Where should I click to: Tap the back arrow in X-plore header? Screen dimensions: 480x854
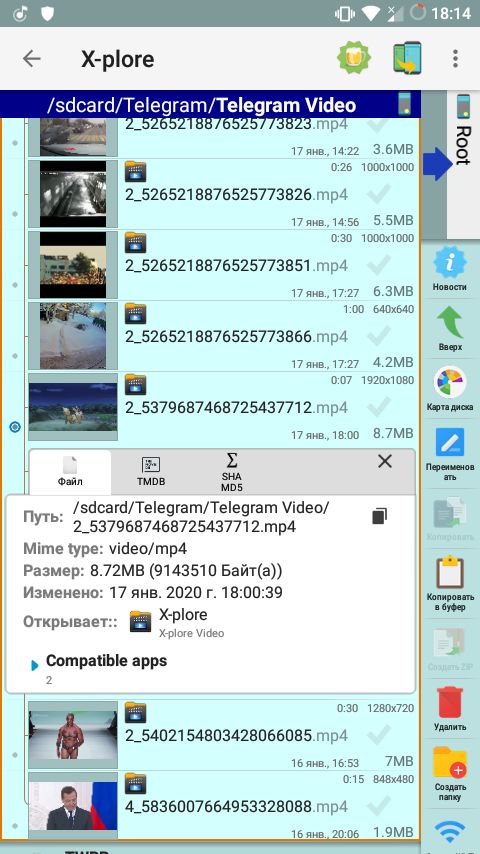coord(32,58)
